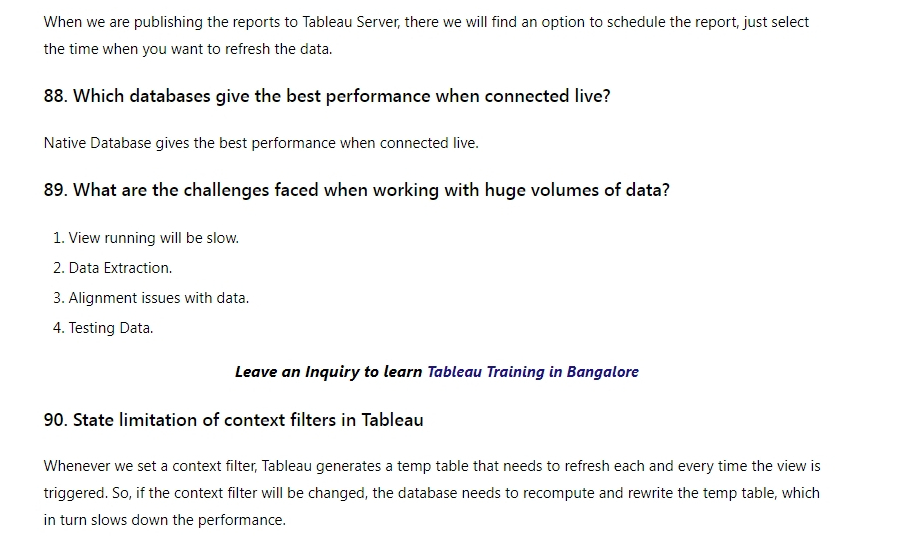Click the 'Leave an Inquiry to learn' text
The height and width of the screenshot is (541, 900).
coord(328,372)
